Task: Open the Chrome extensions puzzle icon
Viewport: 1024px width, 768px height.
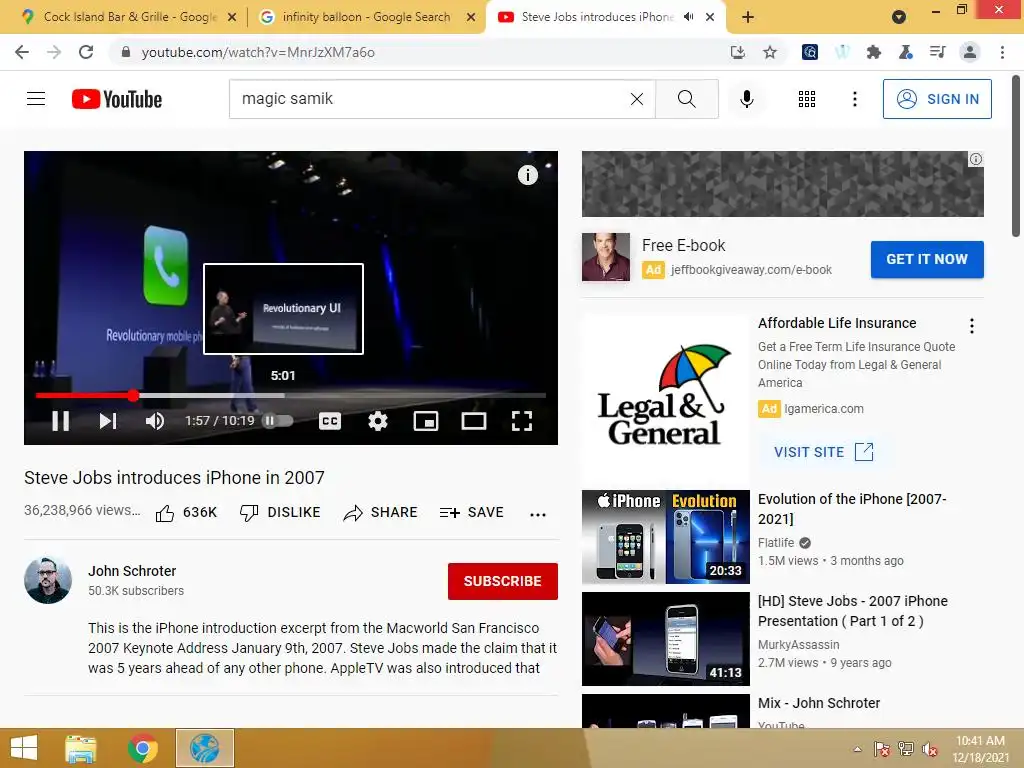Action: point(874,52)
